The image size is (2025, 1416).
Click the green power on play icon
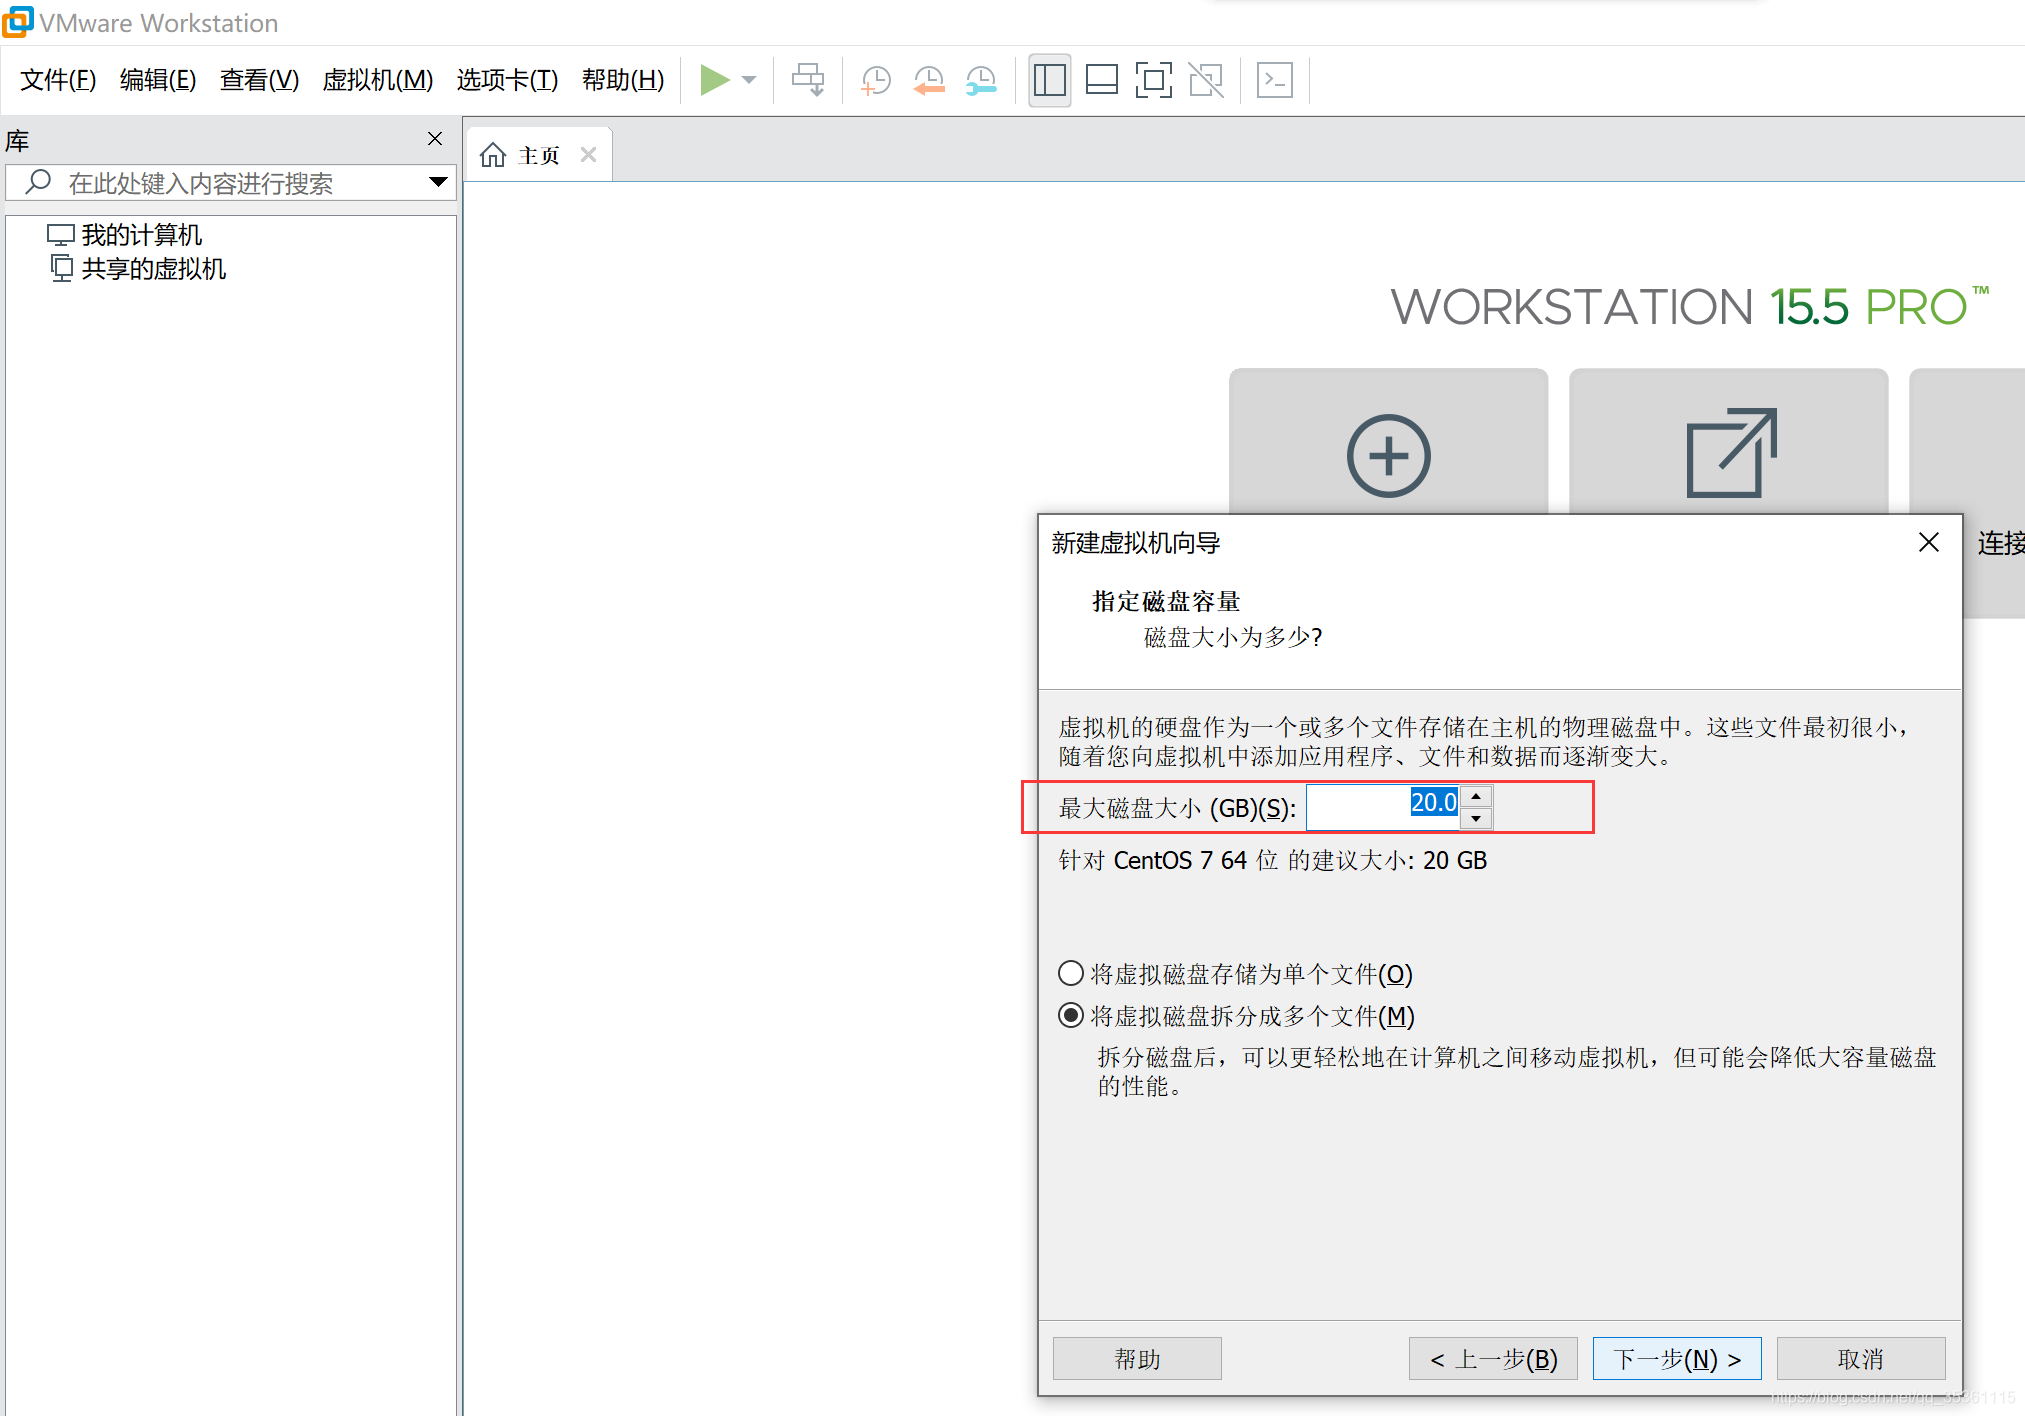click(x=714, y=80)
